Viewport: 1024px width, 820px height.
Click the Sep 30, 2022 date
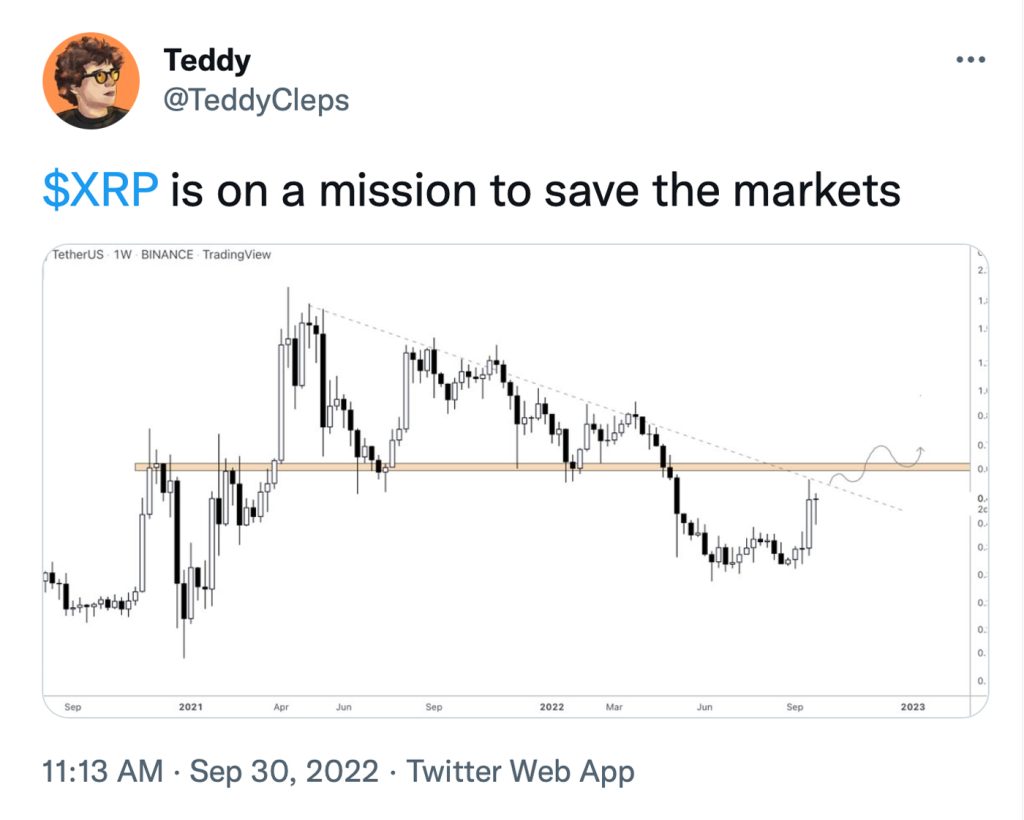[x=285, y=772]
